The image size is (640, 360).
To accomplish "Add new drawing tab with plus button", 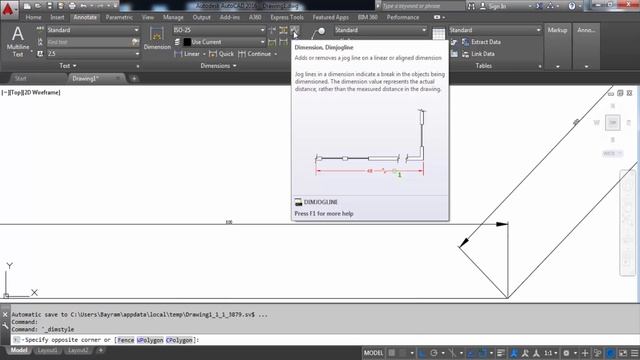I will coord(134,78).
